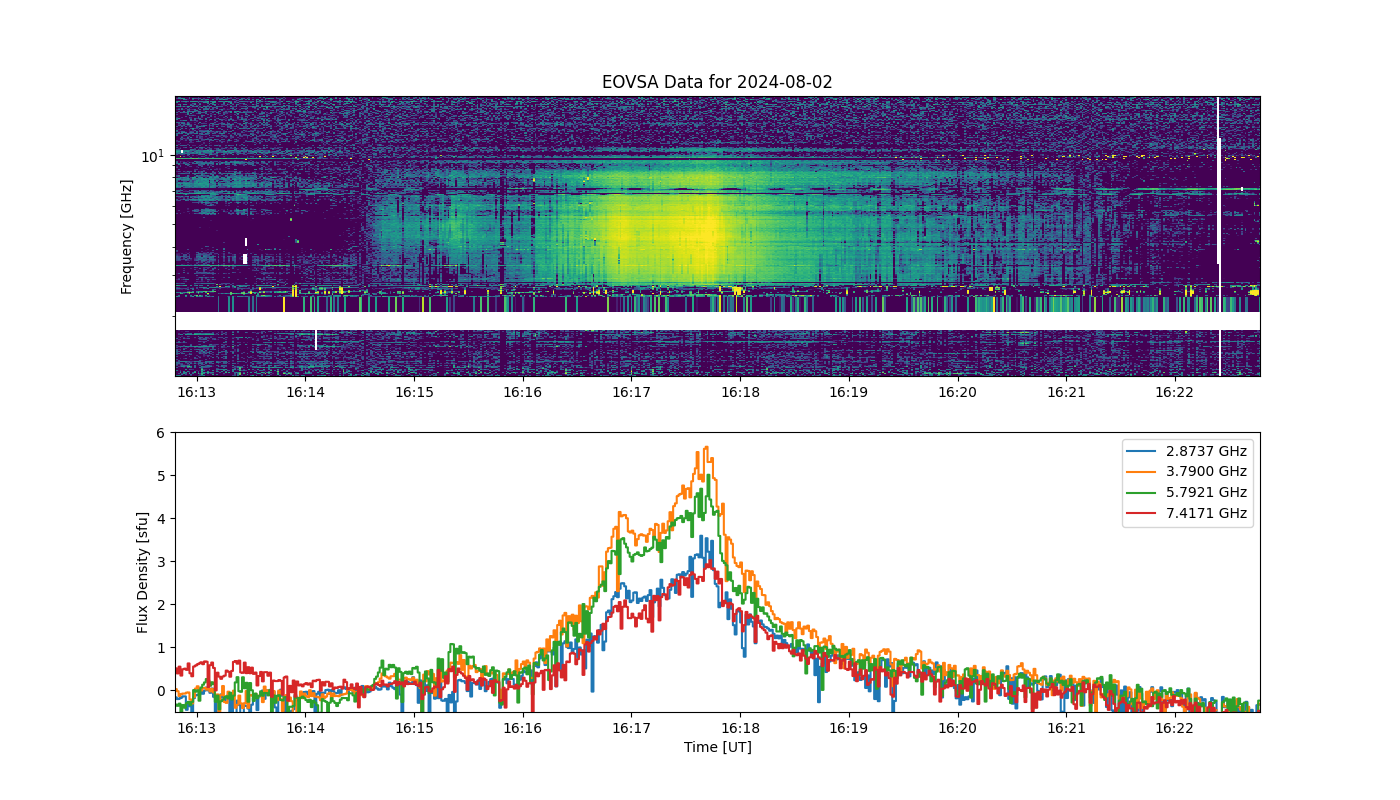Click the flux axis tick label 4

(160, 519)
